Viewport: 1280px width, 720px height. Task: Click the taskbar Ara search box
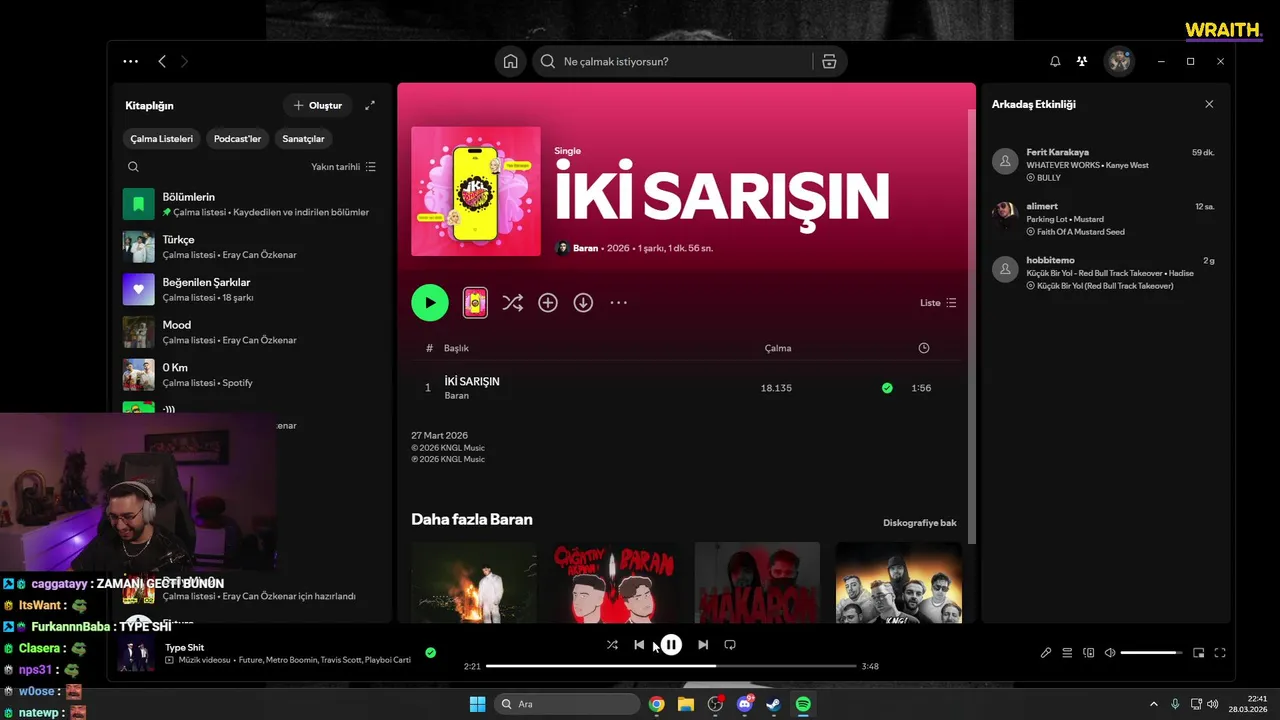pyautogui.click(x=567, y=704)
